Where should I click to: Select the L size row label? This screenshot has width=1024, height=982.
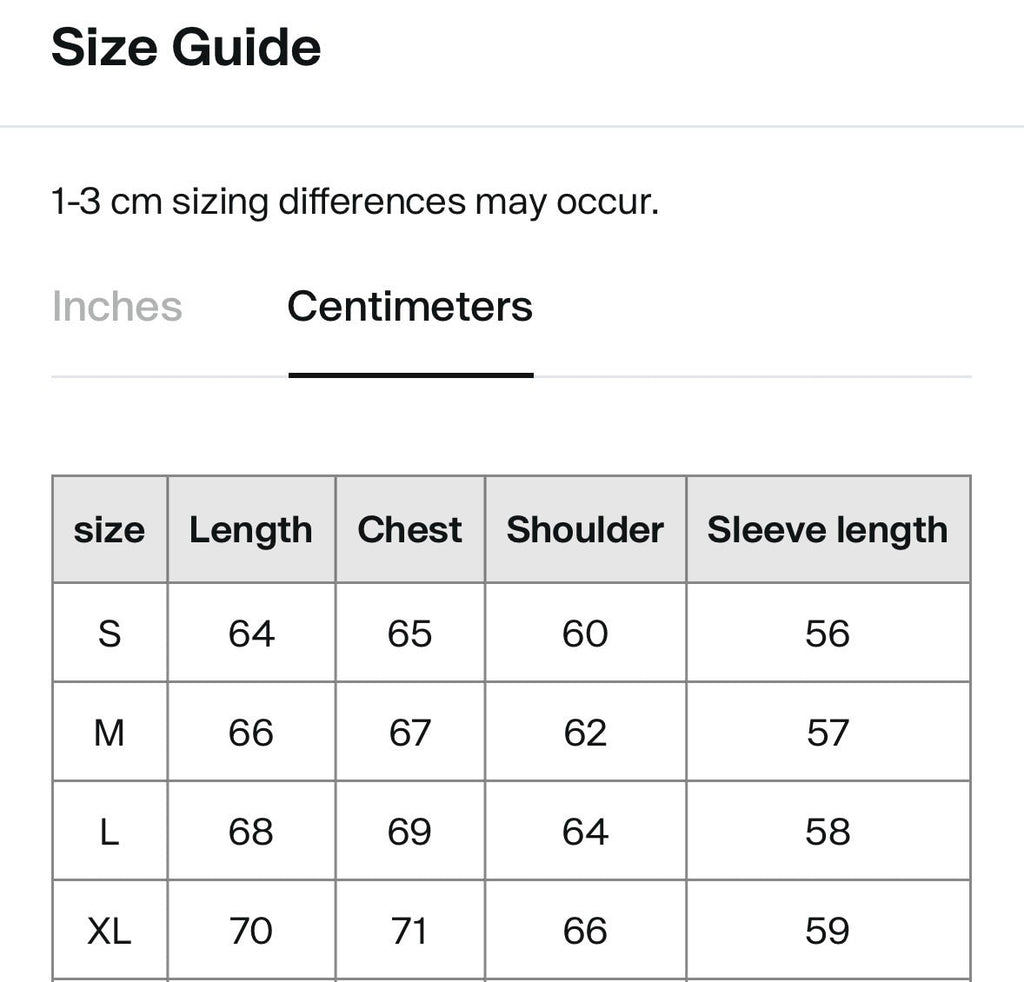[109, 832]
